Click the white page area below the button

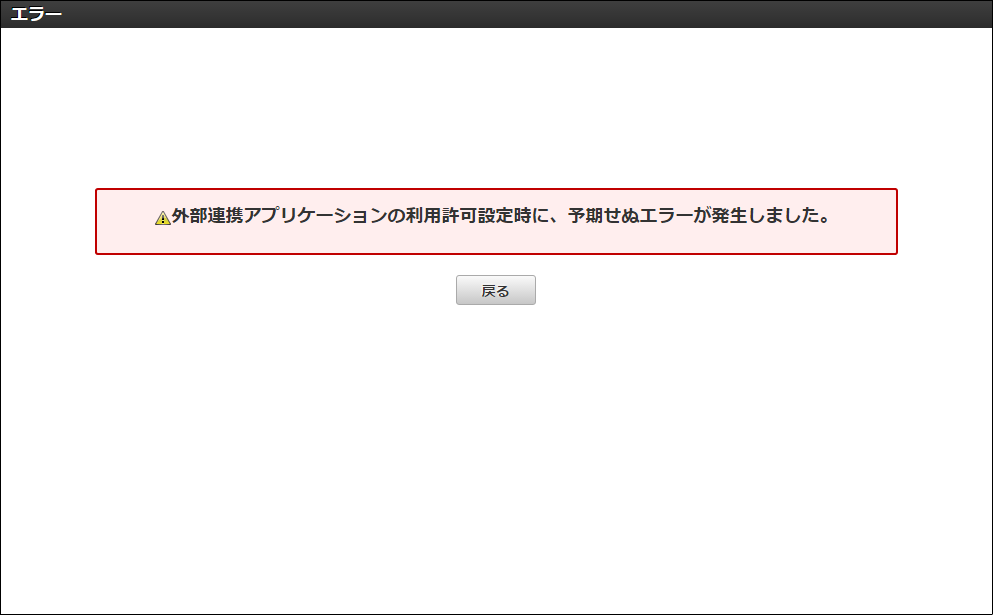496,450
